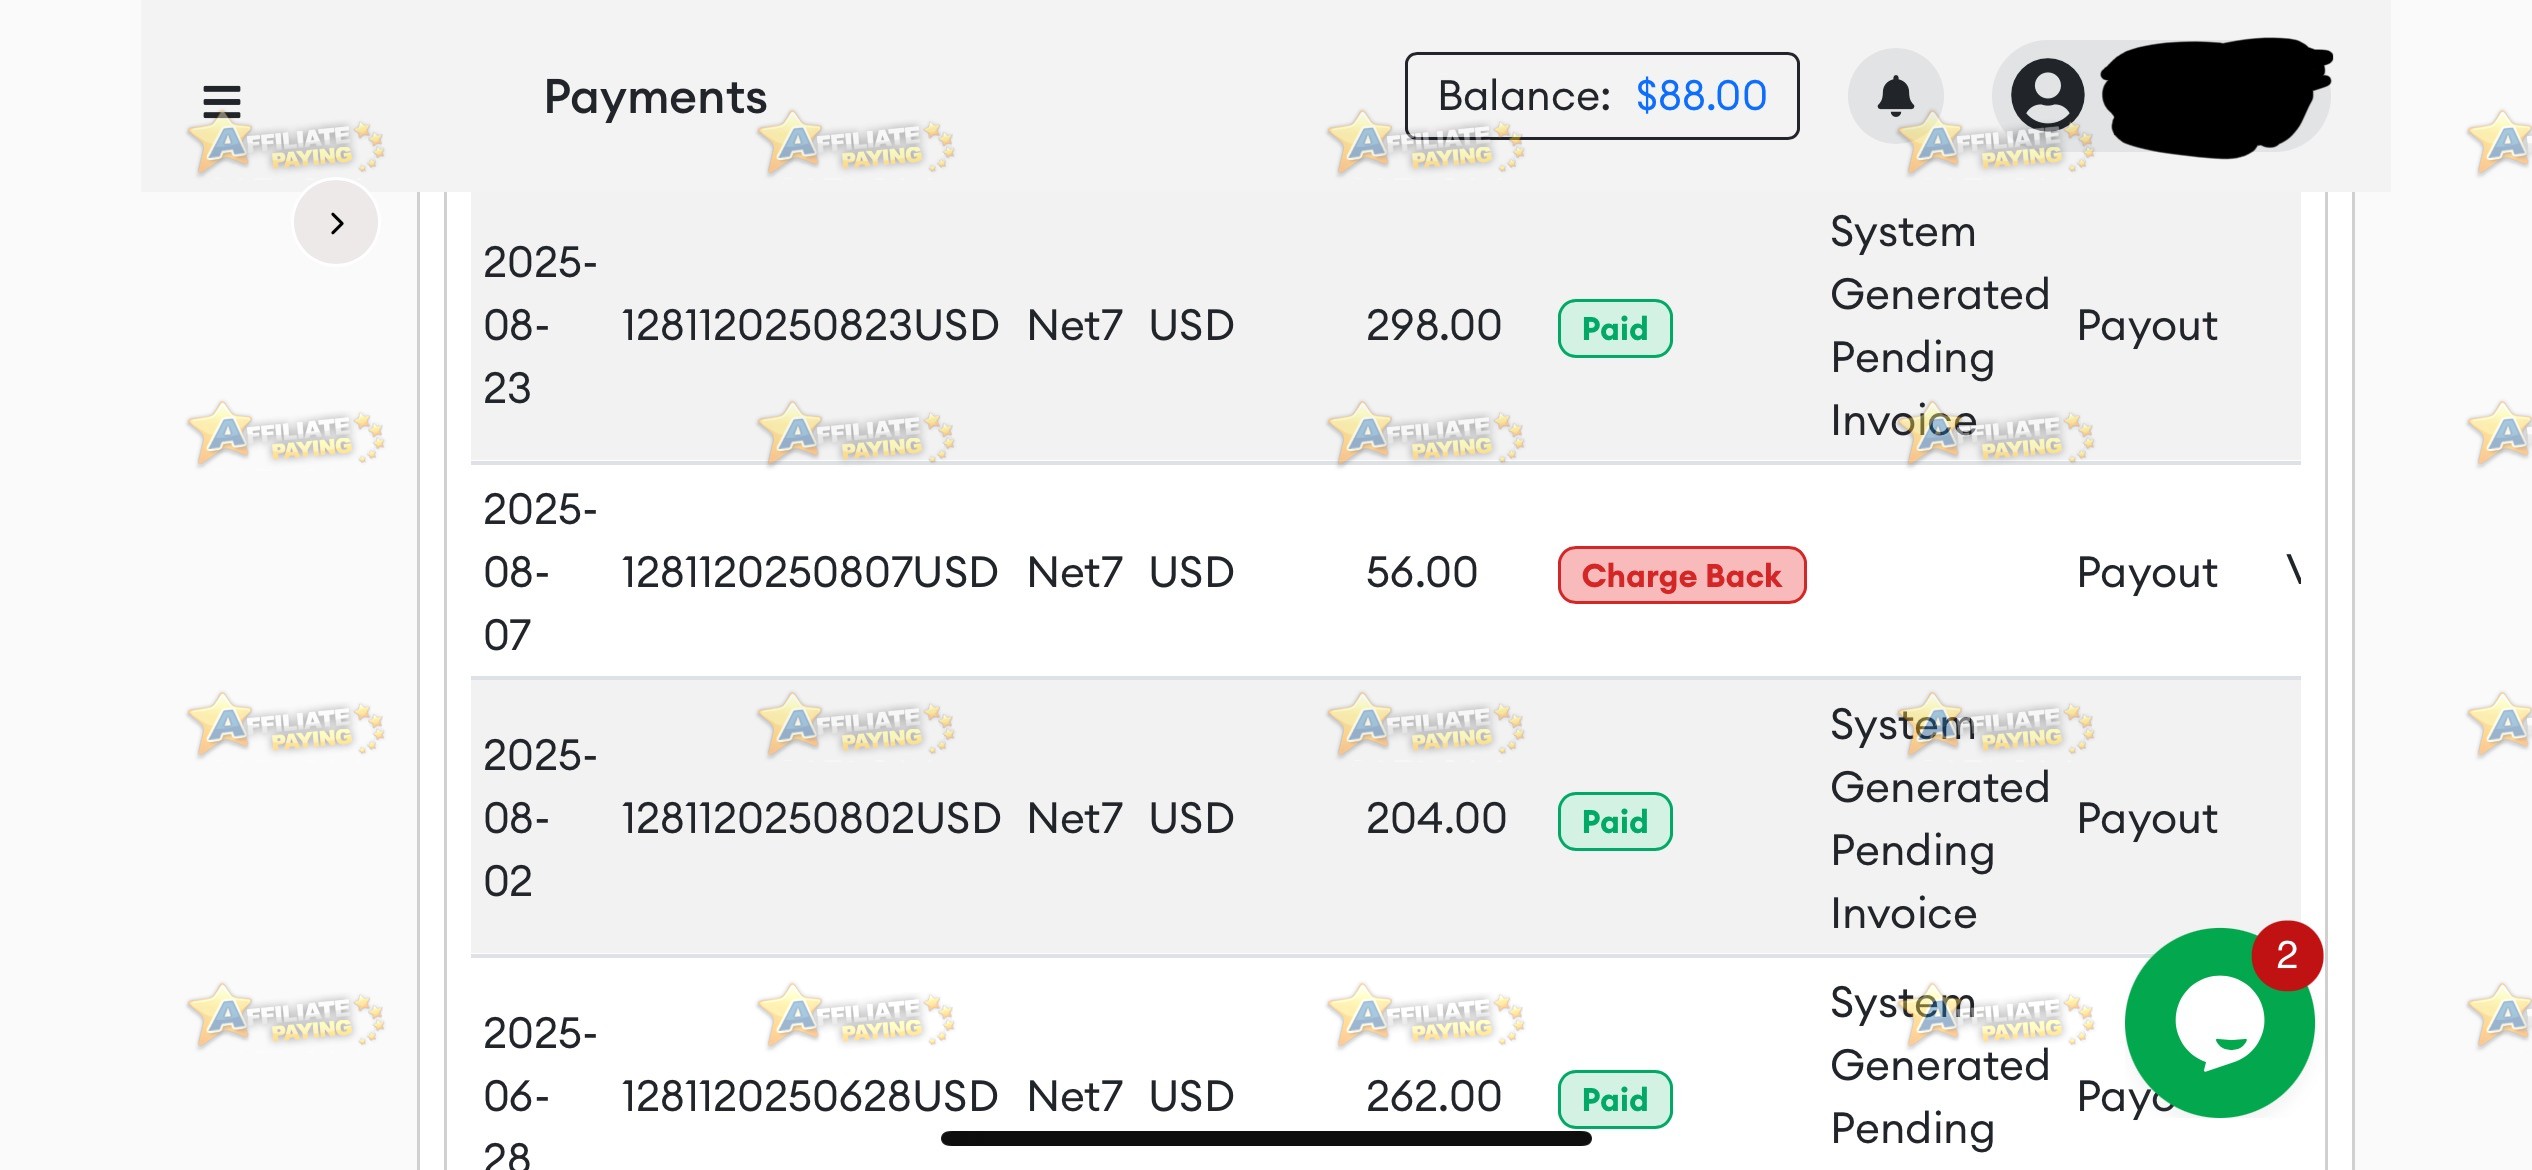Select invoice 1281120250807USD
Viewport: 2532px width, 1170px height.
click(810, 572)
